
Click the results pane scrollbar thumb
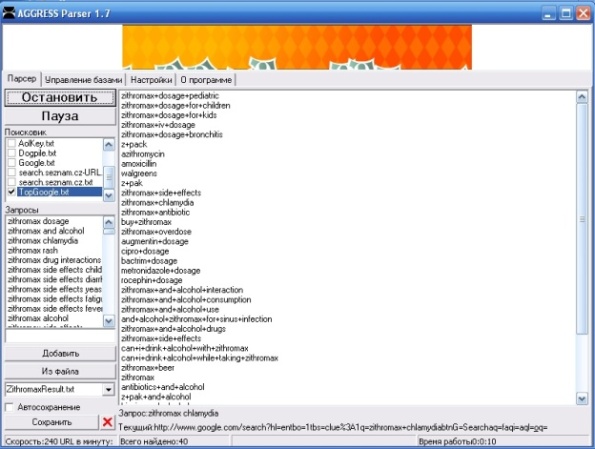(582, 219)
